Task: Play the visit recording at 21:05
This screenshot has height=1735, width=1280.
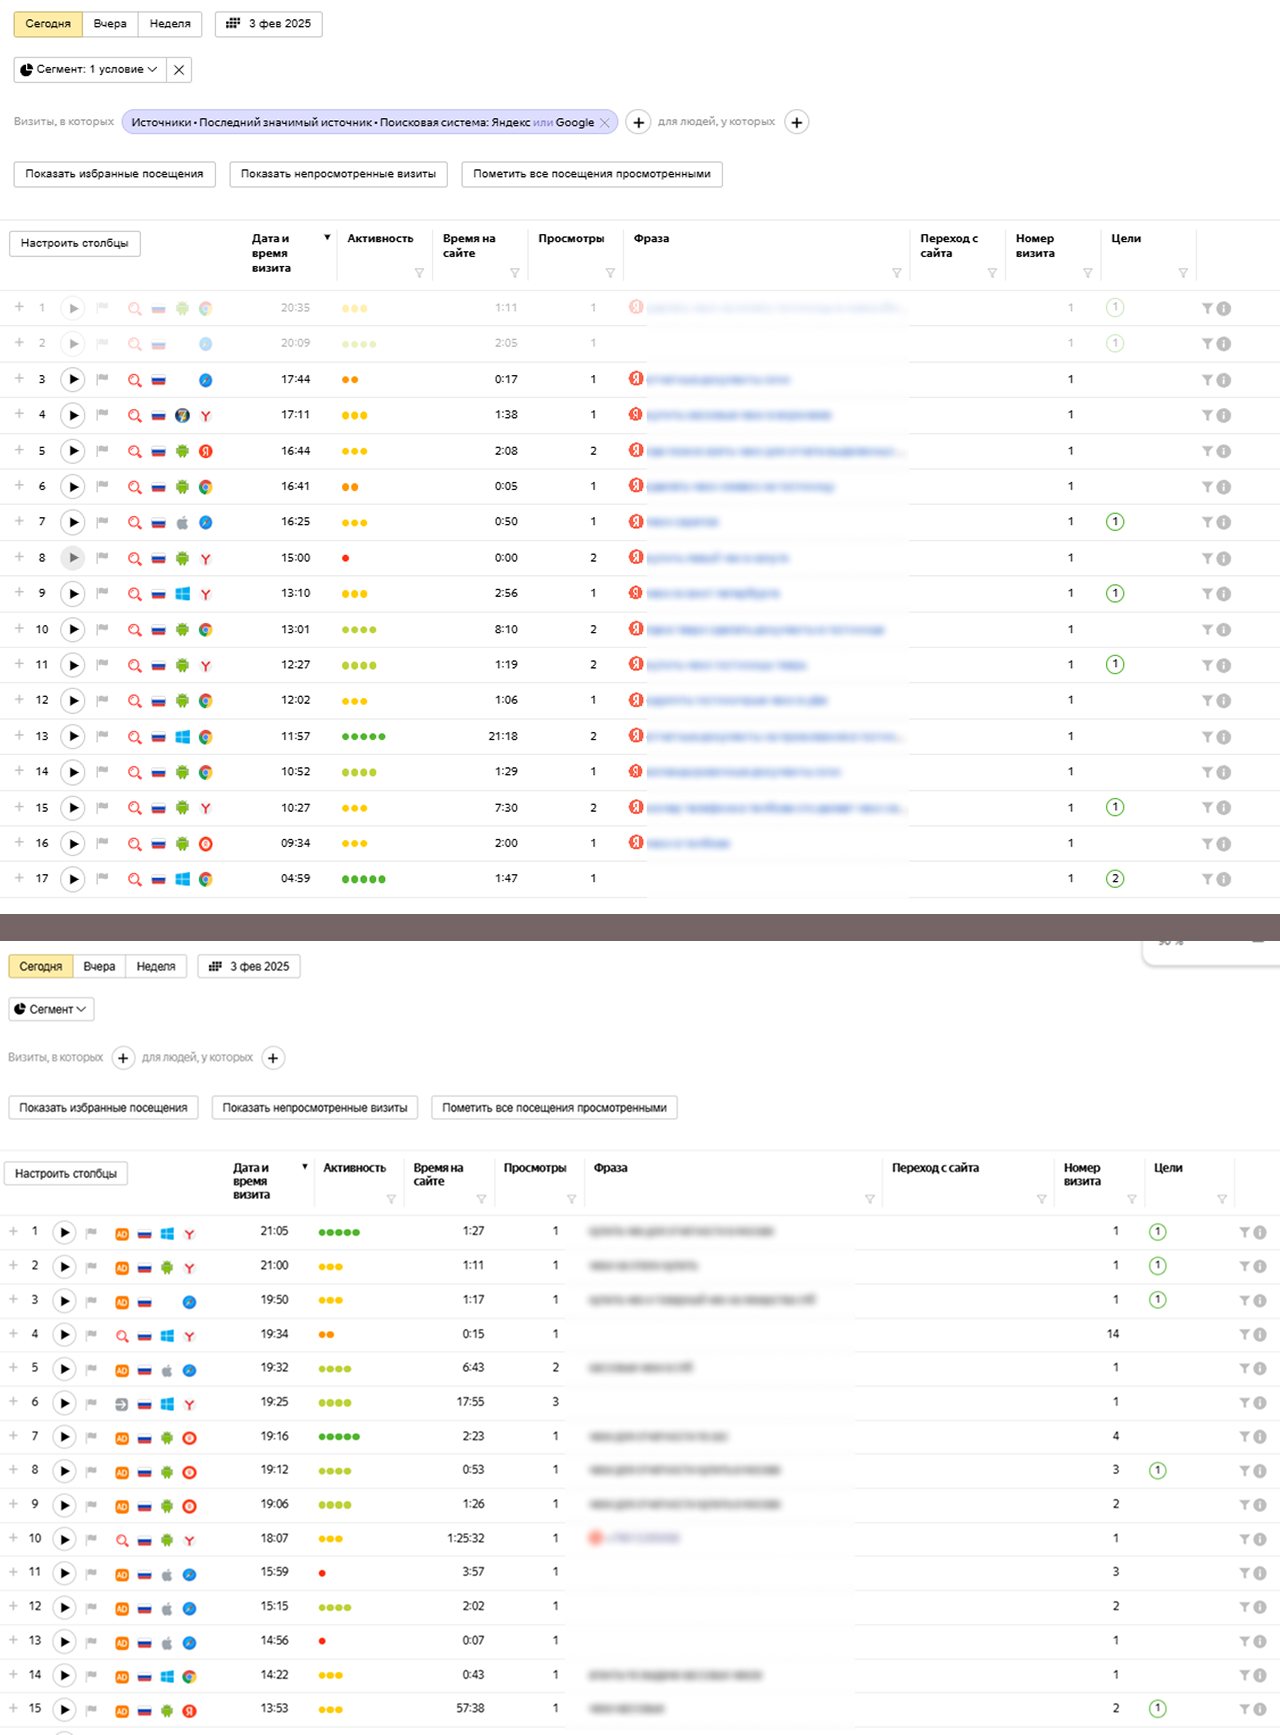Action: [64, 1233]
